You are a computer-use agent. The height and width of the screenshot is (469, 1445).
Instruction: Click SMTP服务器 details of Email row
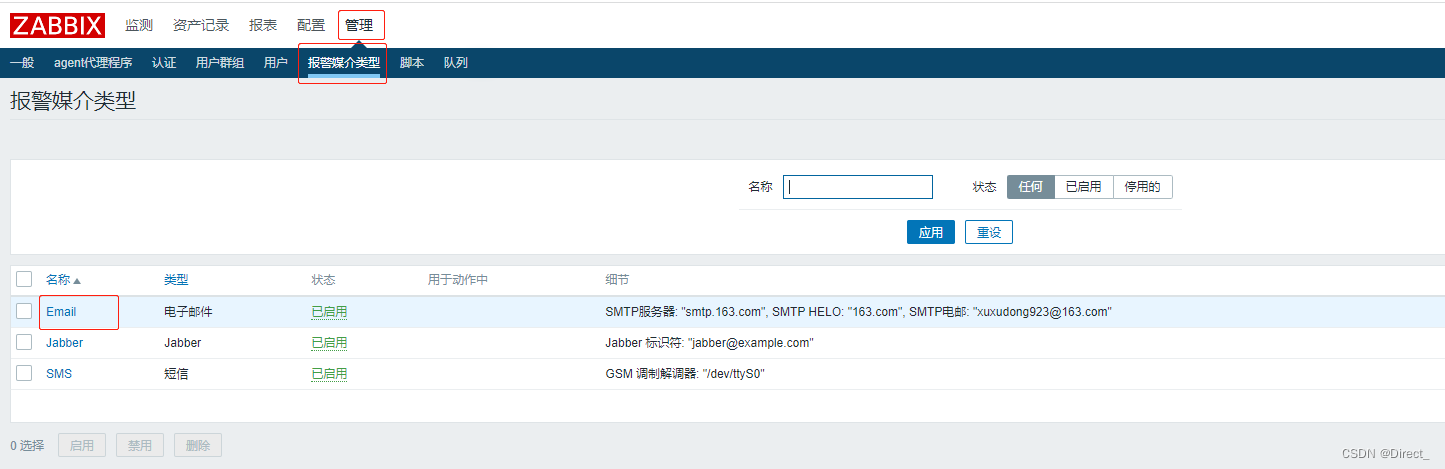coord(858,312)
